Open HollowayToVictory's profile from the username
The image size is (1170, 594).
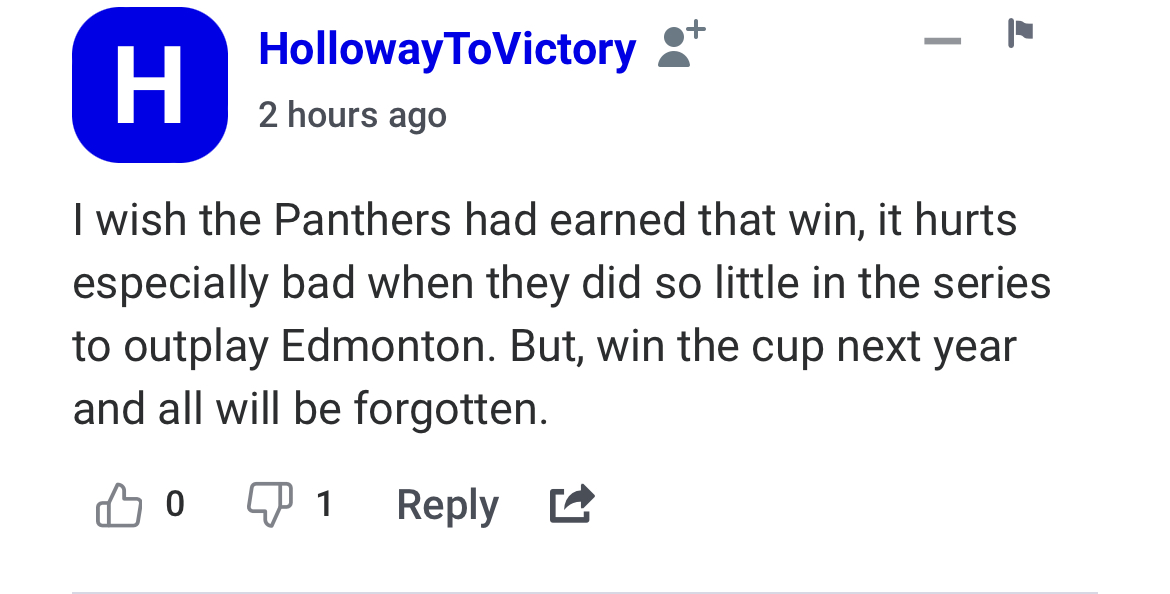point(447,49)
